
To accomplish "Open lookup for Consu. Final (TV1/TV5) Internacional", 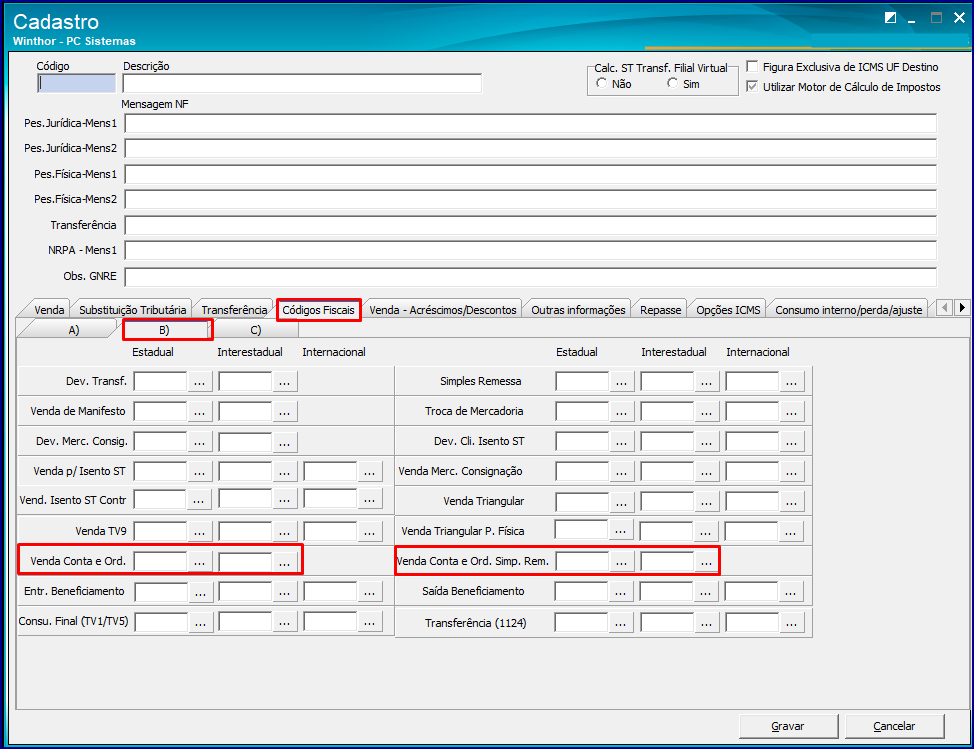I will [370, 622].
